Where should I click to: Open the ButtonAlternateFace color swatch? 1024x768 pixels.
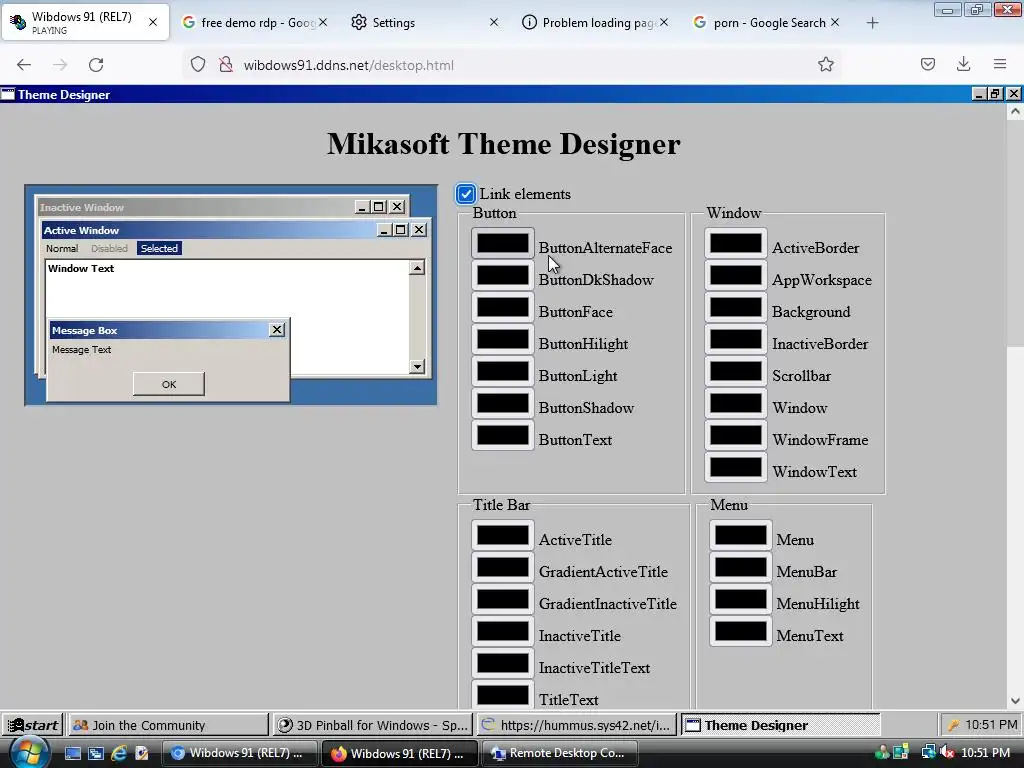pyautogui.click(x=502, y=243)
